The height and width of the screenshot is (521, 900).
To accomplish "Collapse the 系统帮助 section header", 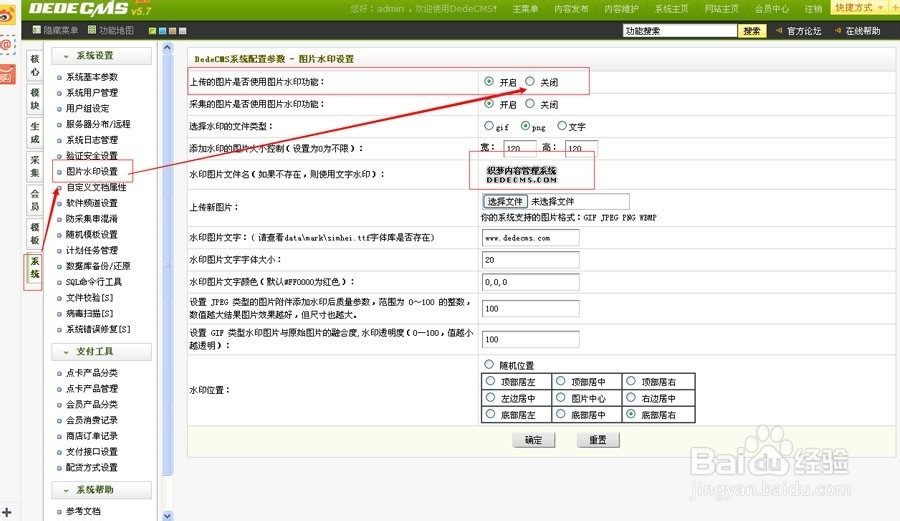I will click(102, 490).
